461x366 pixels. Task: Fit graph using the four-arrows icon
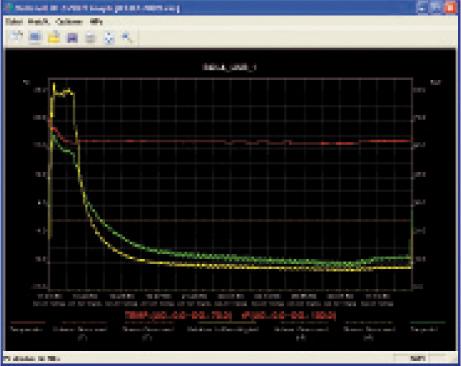[x=109, y=38]
